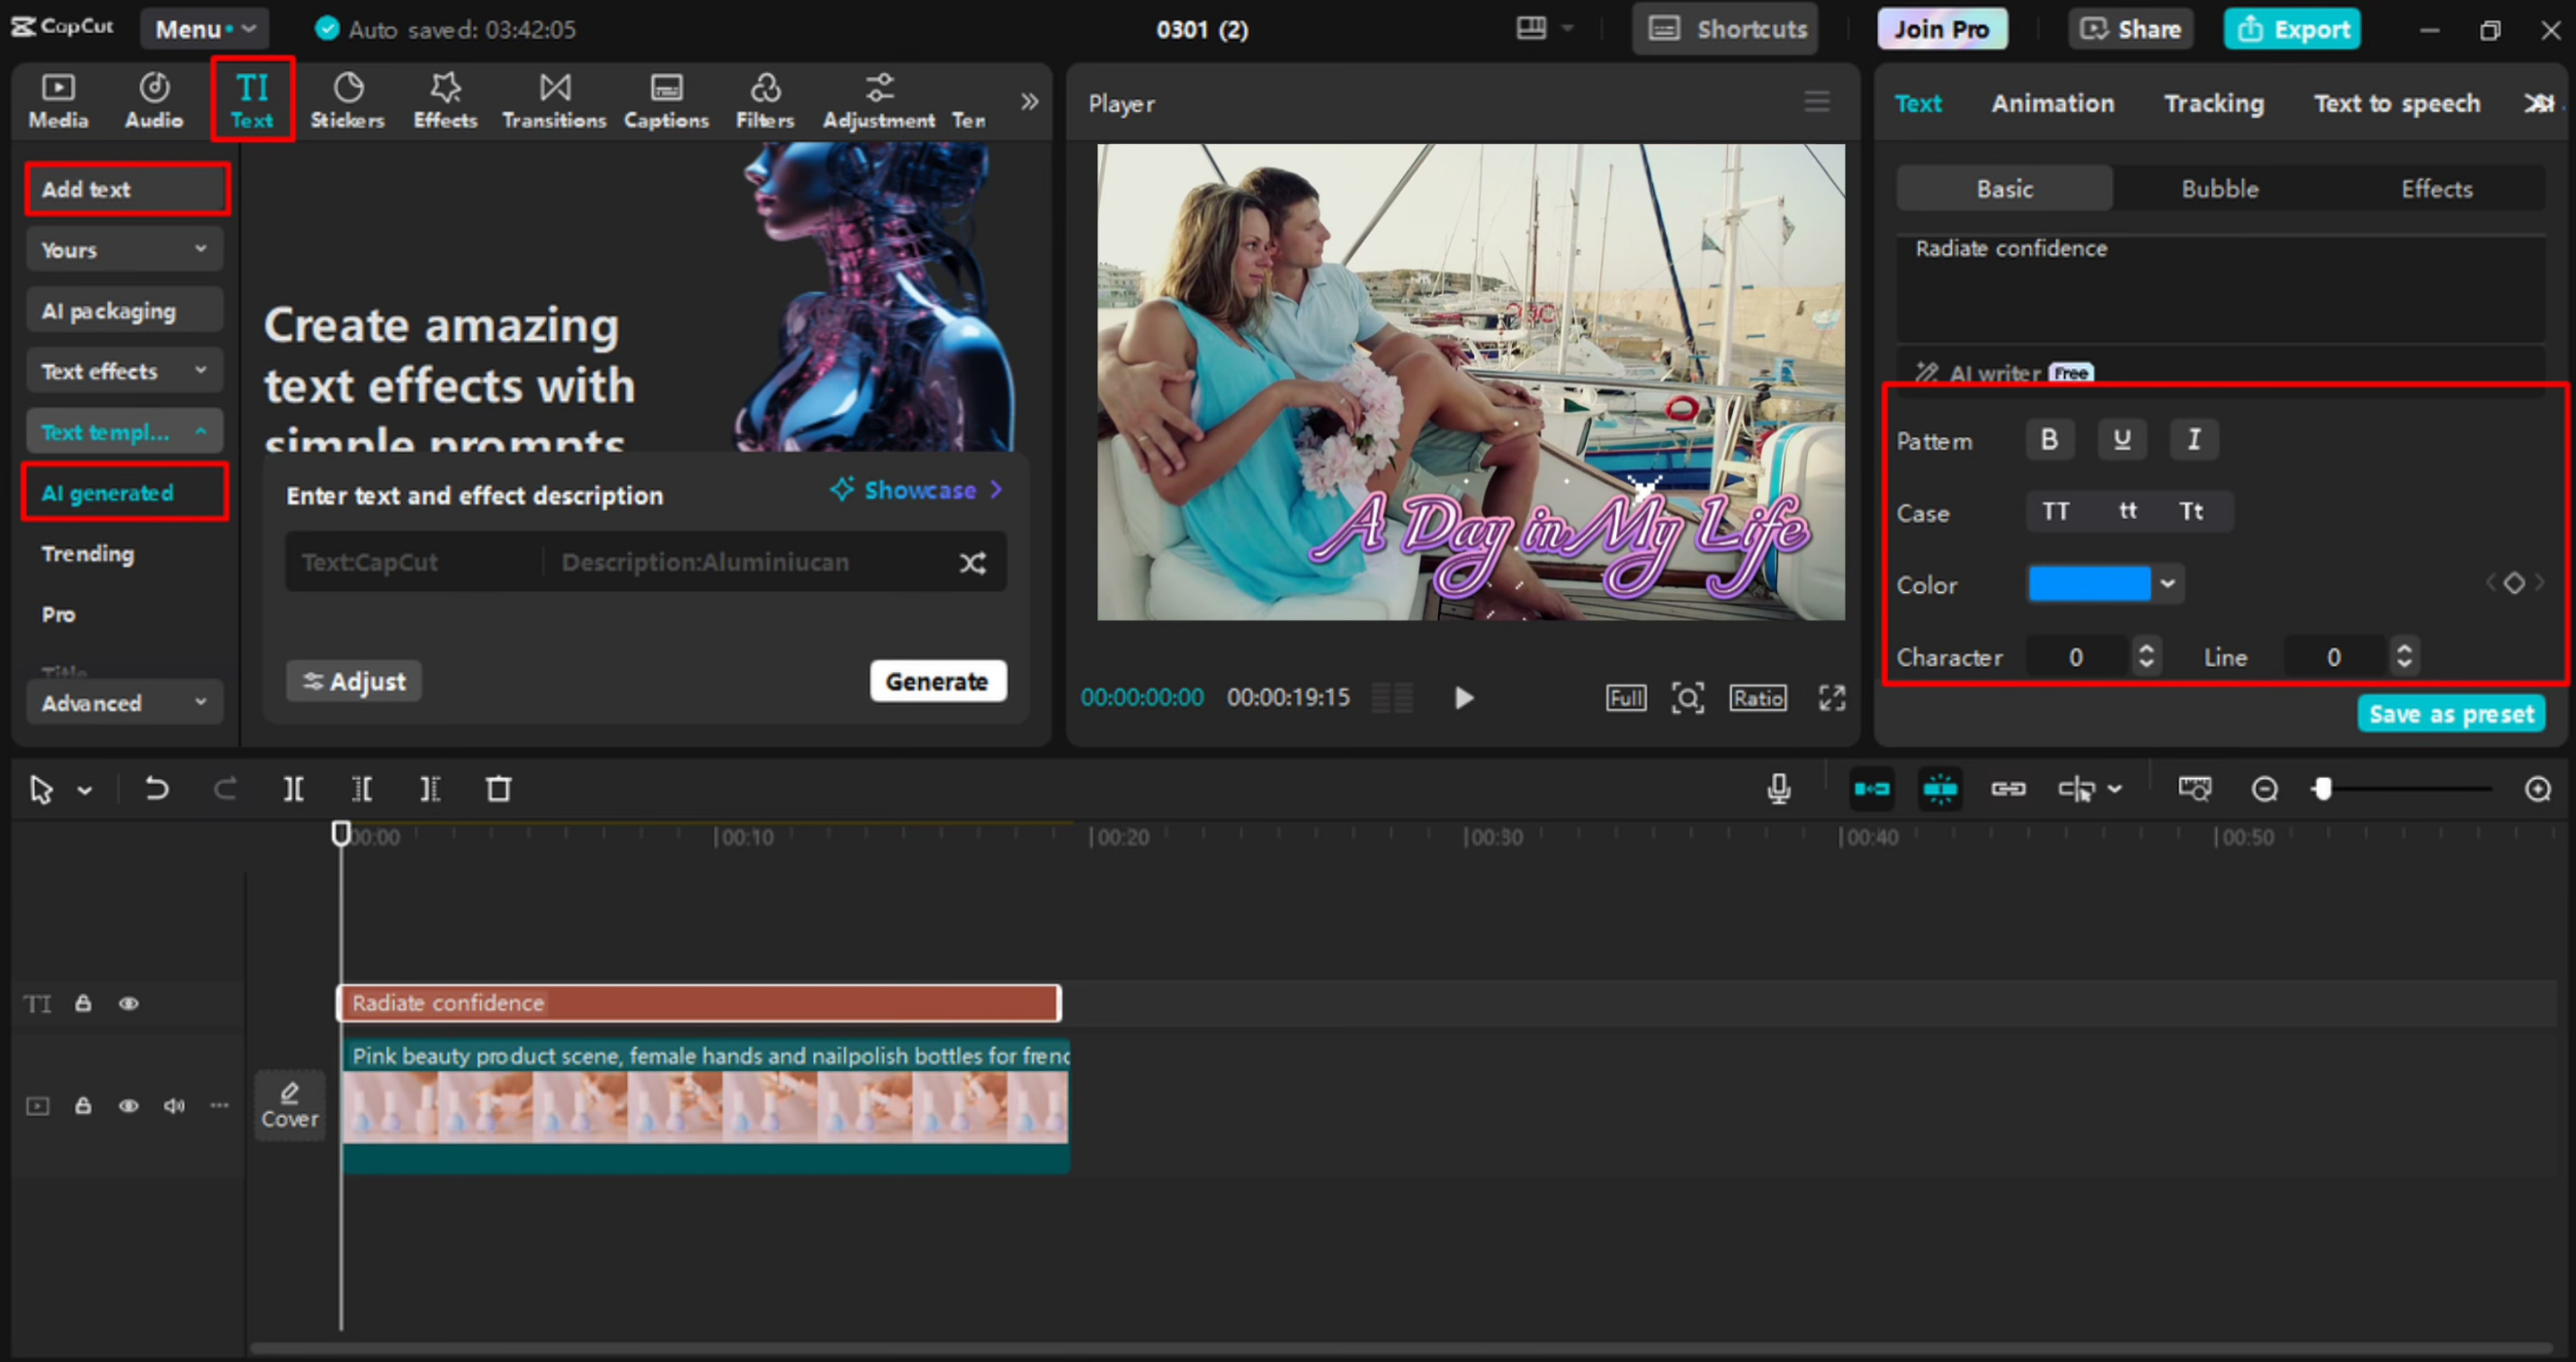Play the video in the Player
This screenshot has height=1362, width=2576.
pyautogui.click(x=1463, y=697)
